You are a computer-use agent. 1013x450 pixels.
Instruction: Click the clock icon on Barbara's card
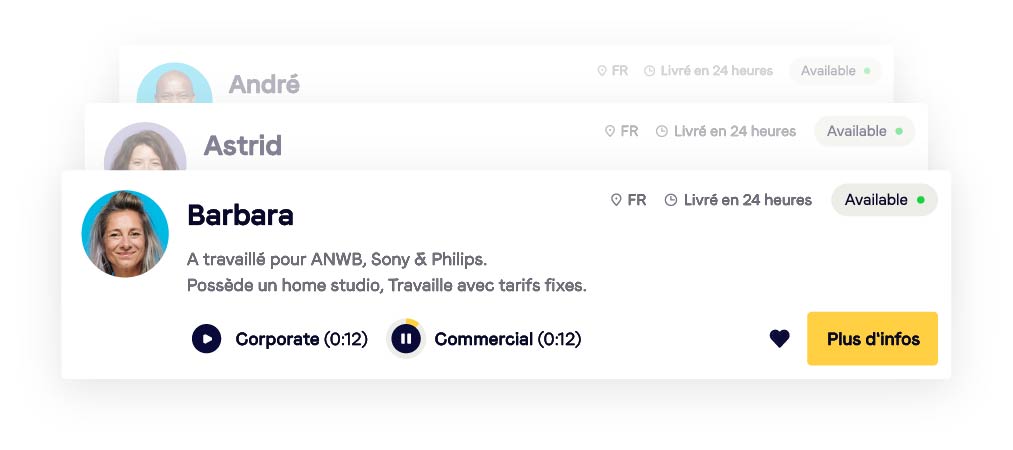tap(671, 200)
